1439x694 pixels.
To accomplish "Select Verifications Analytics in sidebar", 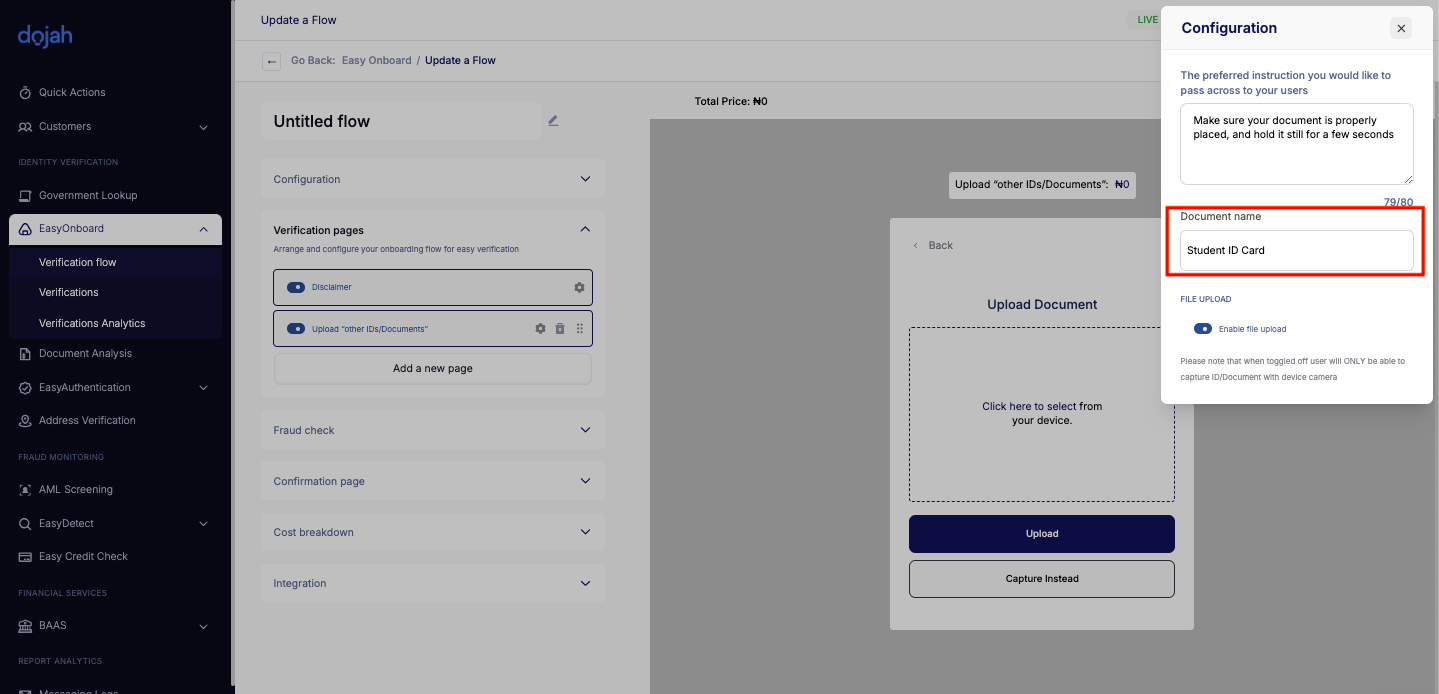I will click(92, 324).
